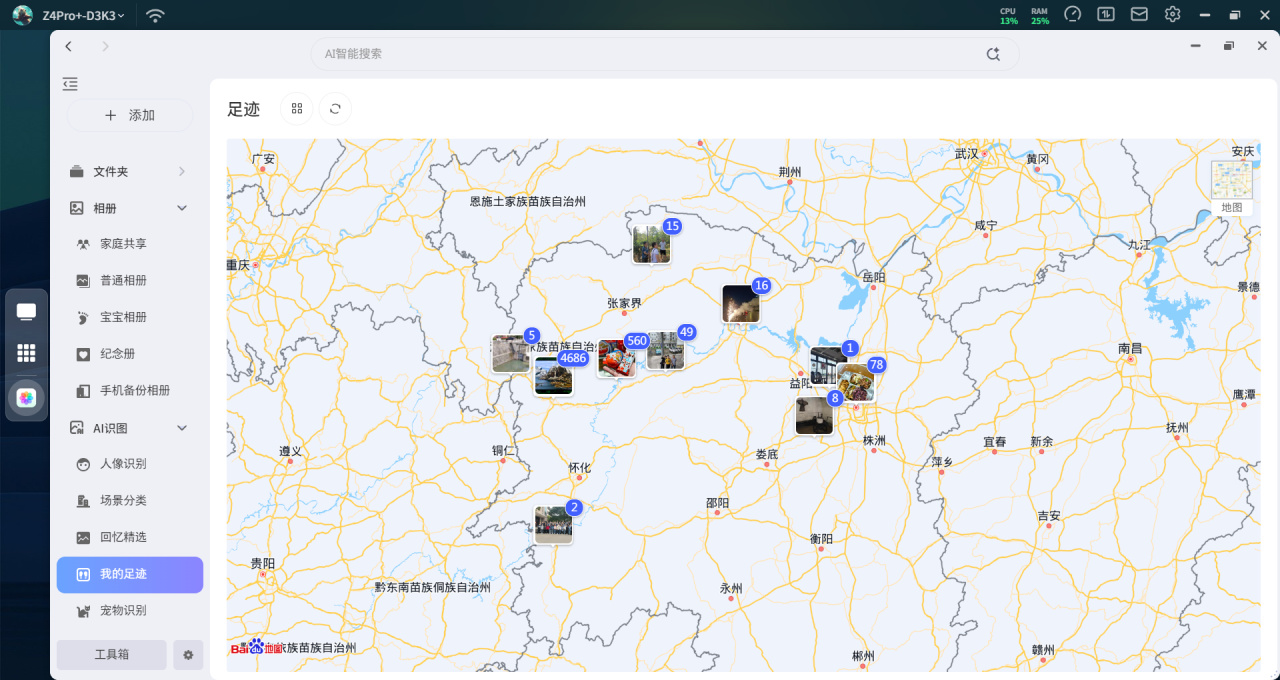Open the 文件夹 folder icon
The height and width of the screenshot is (680, 1280).
(x=77, y=172)
